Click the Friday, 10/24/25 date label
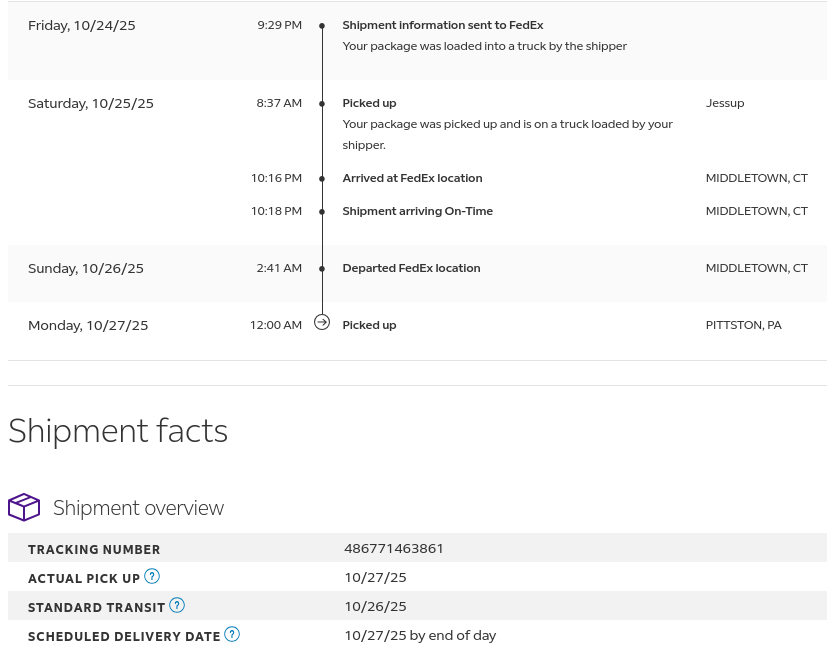Image resolution: width=827 pixels, height=653 pixels. point(82,25)
